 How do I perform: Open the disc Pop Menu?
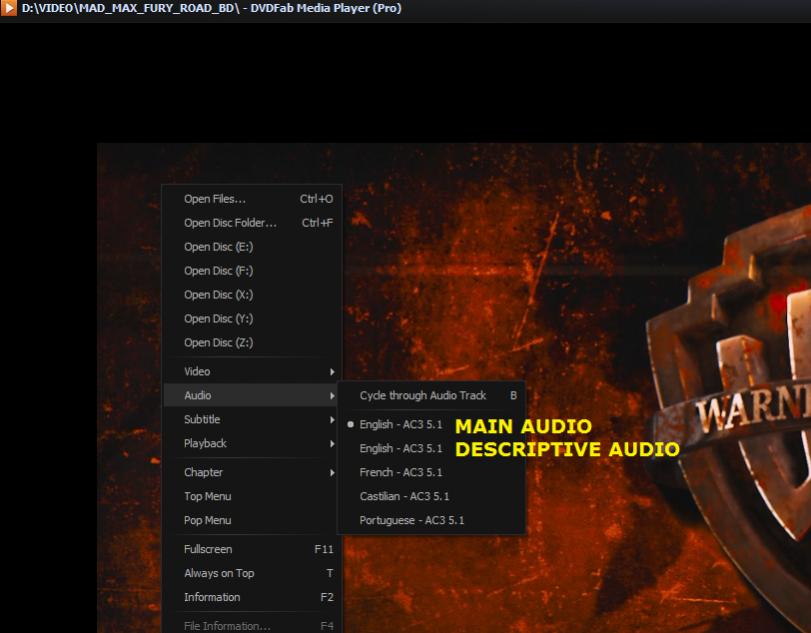click(x=252, y=520)
